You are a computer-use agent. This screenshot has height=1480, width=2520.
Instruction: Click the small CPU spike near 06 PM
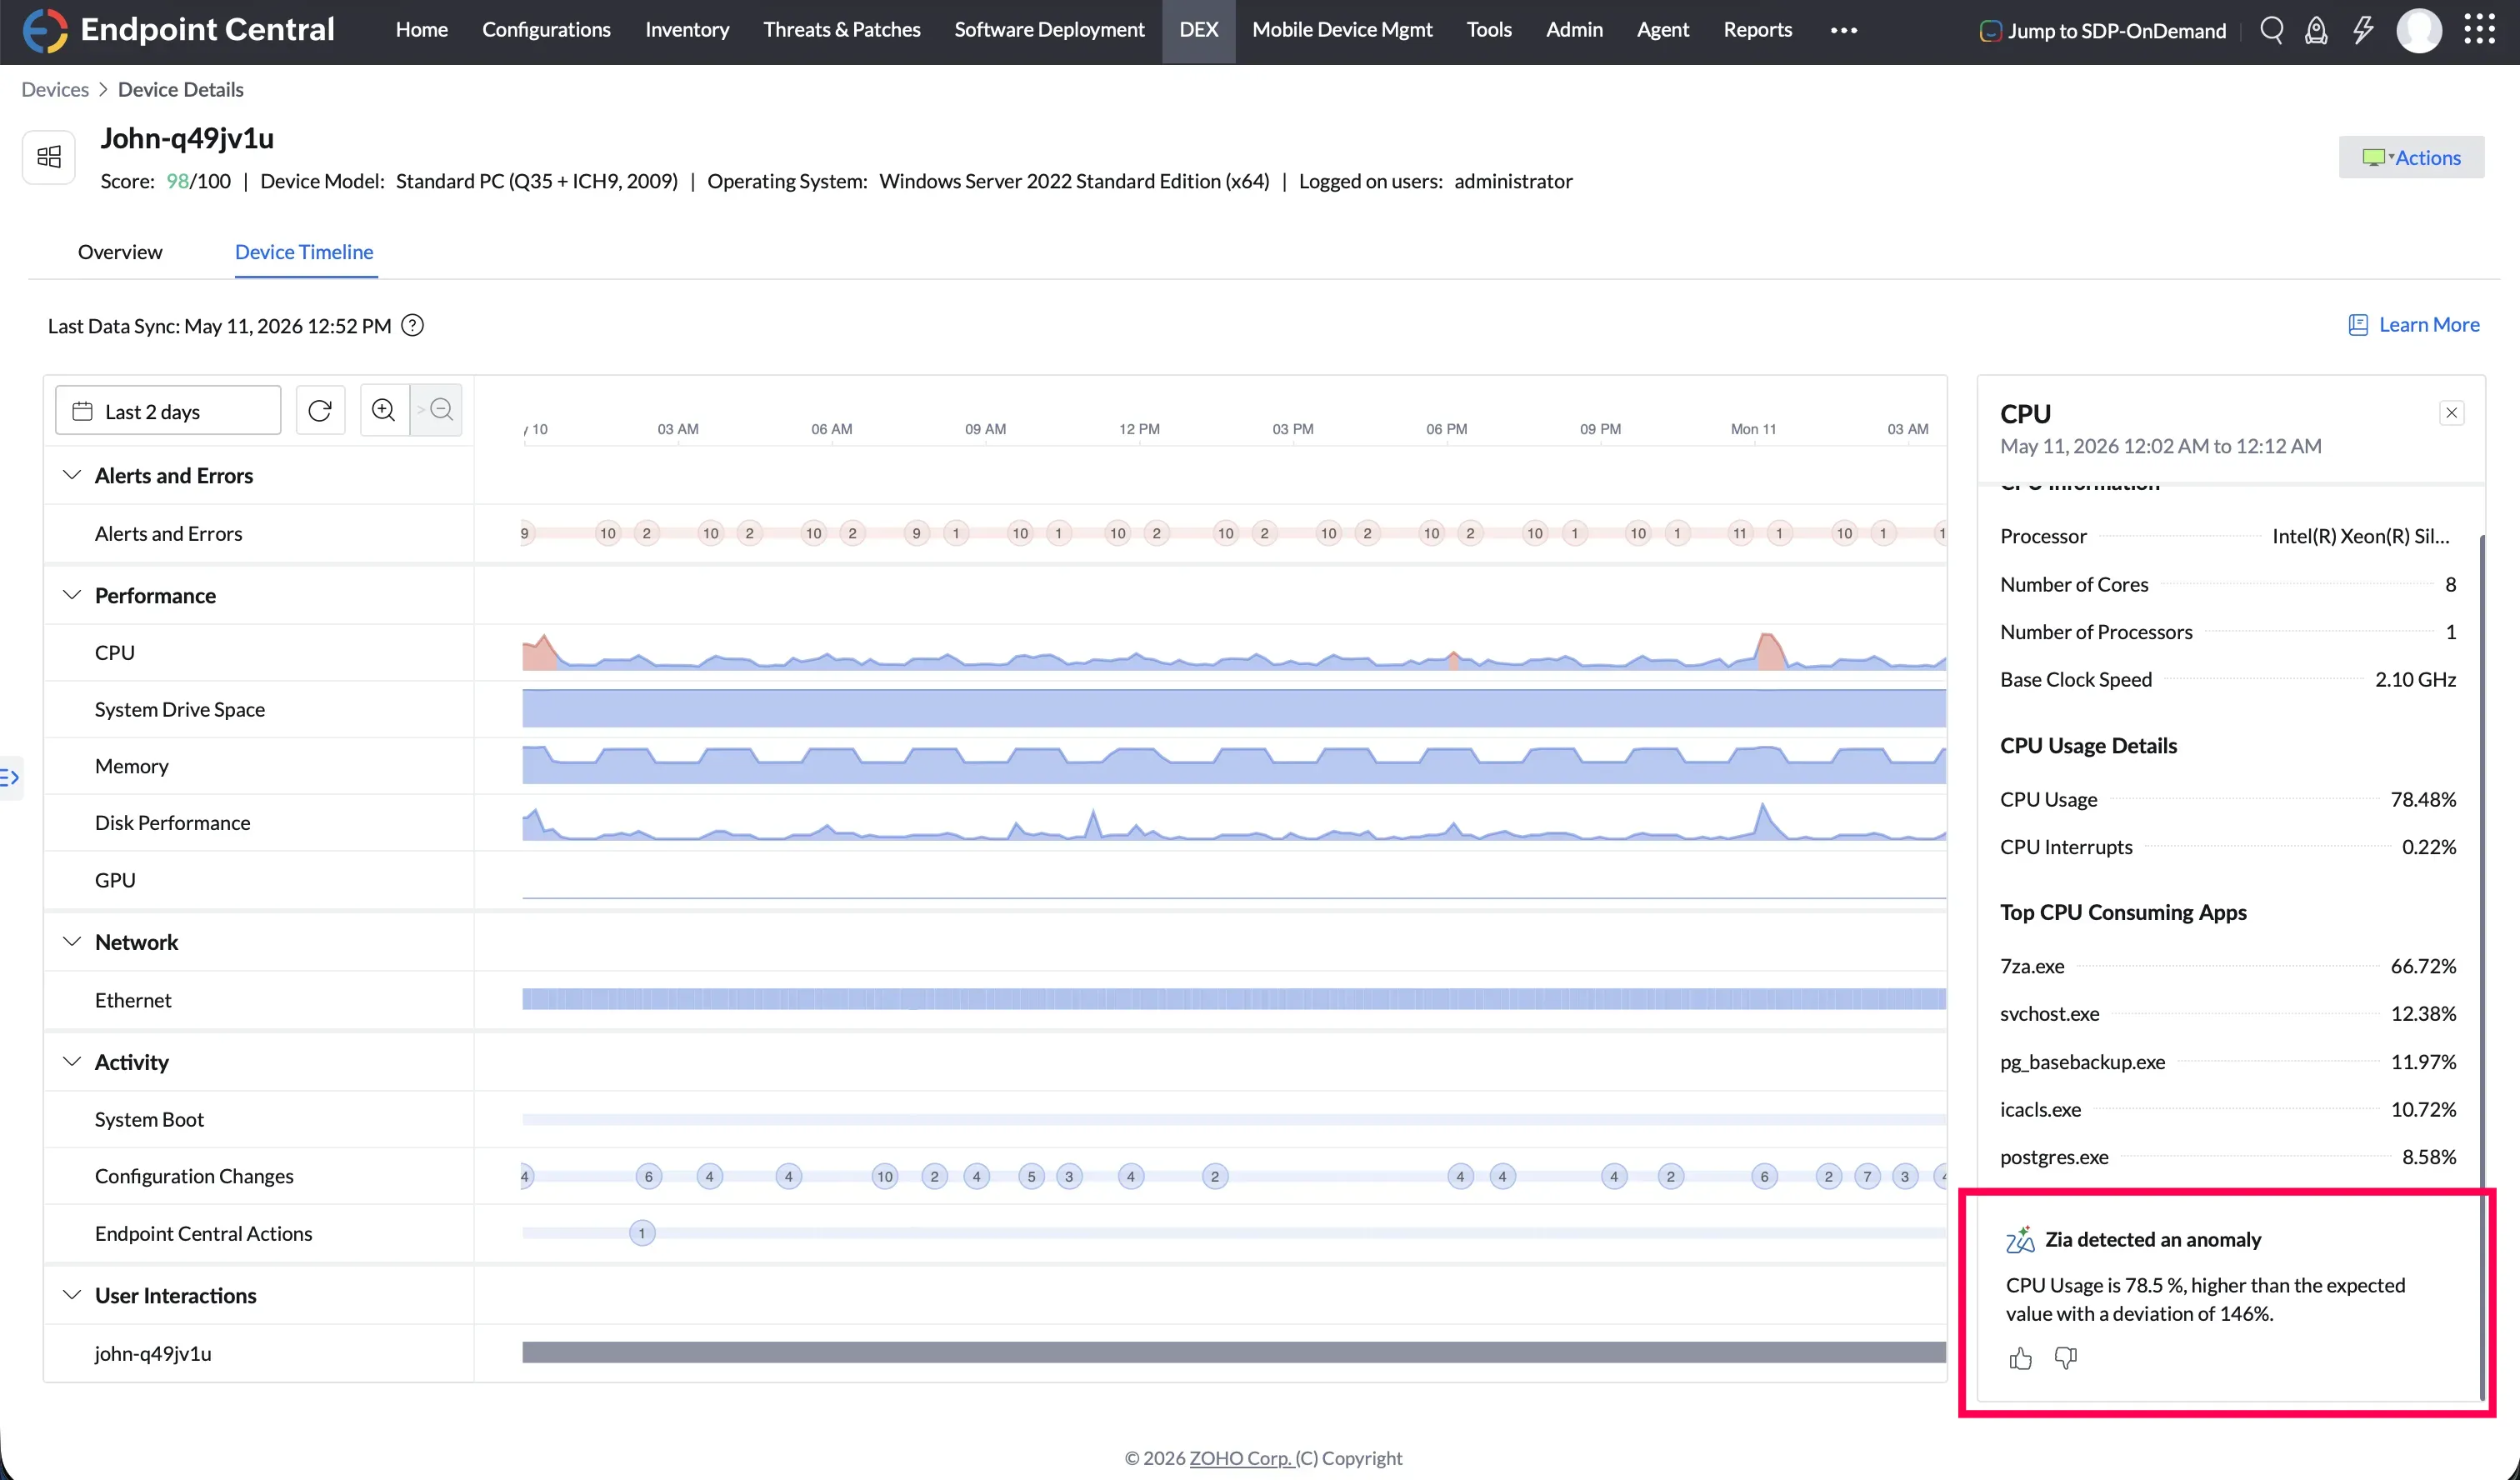click(1454, 660)
